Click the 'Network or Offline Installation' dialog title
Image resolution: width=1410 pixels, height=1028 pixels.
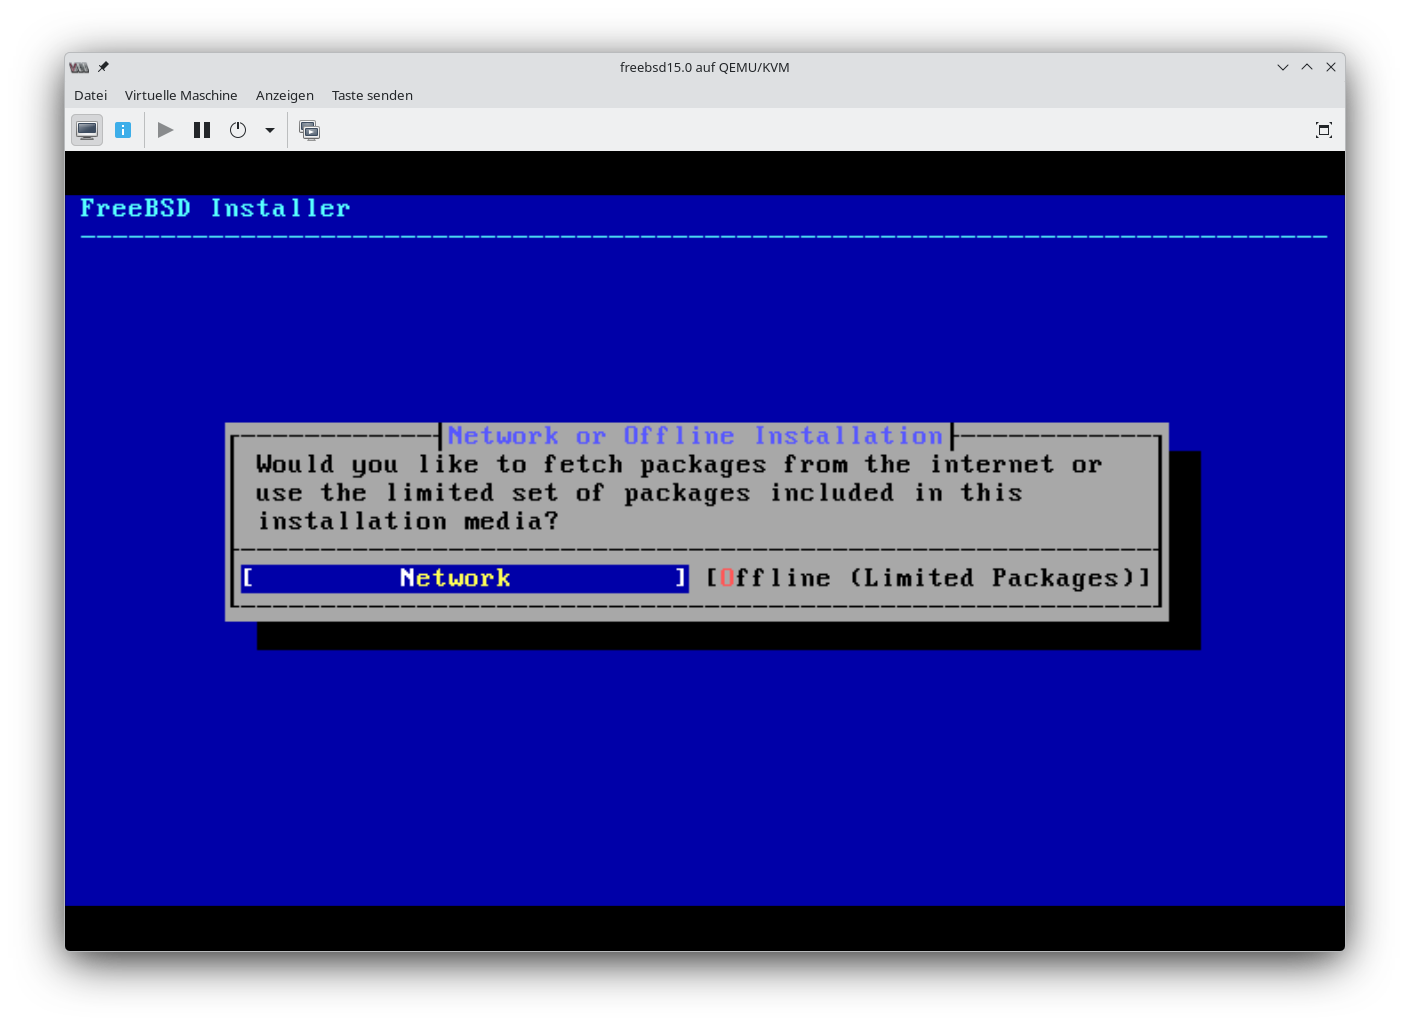coord(696,436)
